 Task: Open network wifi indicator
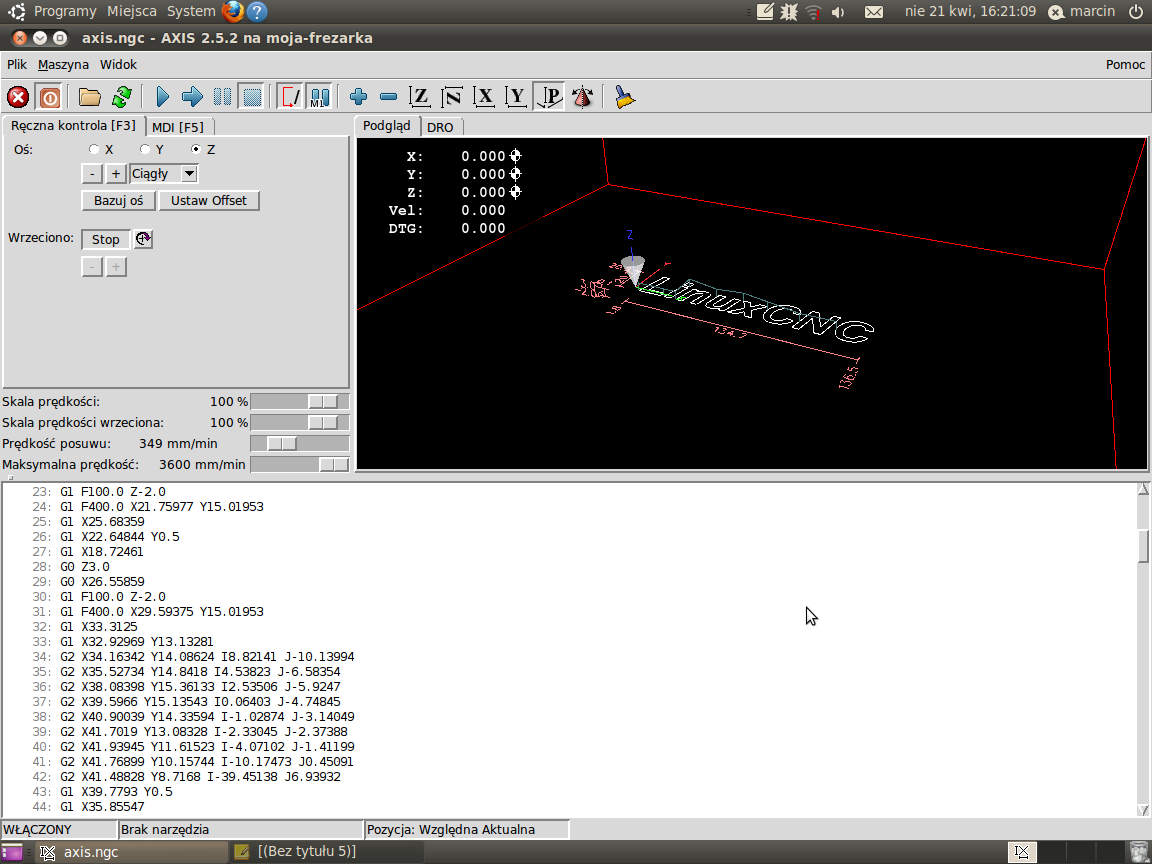click(813, 12)
